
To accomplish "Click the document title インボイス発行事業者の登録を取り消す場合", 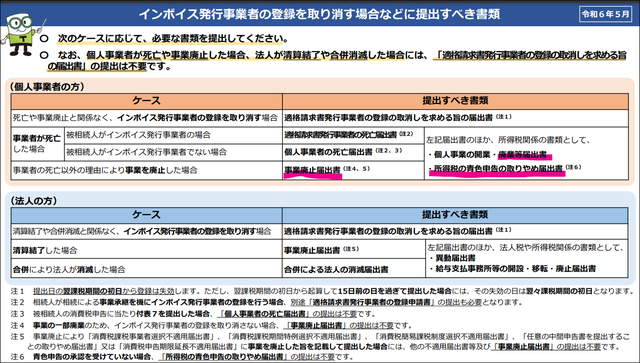I will coord(320,14).
